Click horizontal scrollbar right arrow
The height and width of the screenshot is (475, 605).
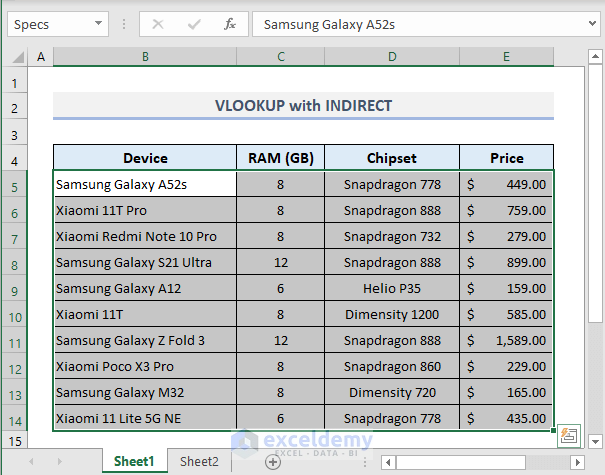pyautogui.click(x=578, y=462)
